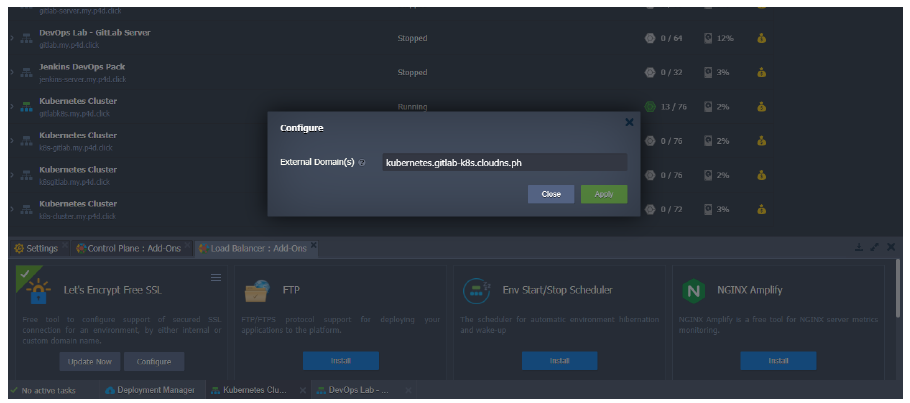Image resolution: width=910 pixels, height=403 pixels.
Task: Expand the DevOps Lab - GitLab Server row
Action: 12,38
